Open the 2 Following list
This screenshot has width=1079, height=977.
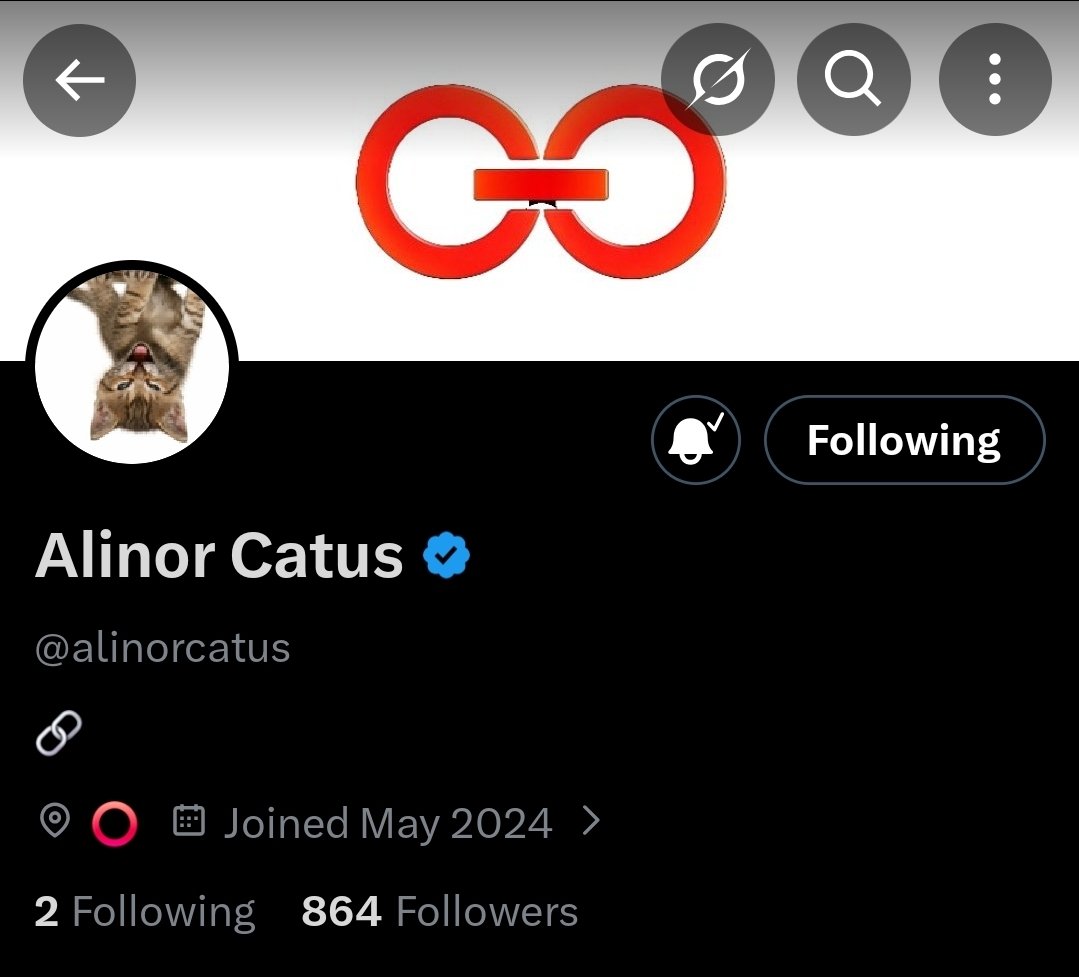144,912
